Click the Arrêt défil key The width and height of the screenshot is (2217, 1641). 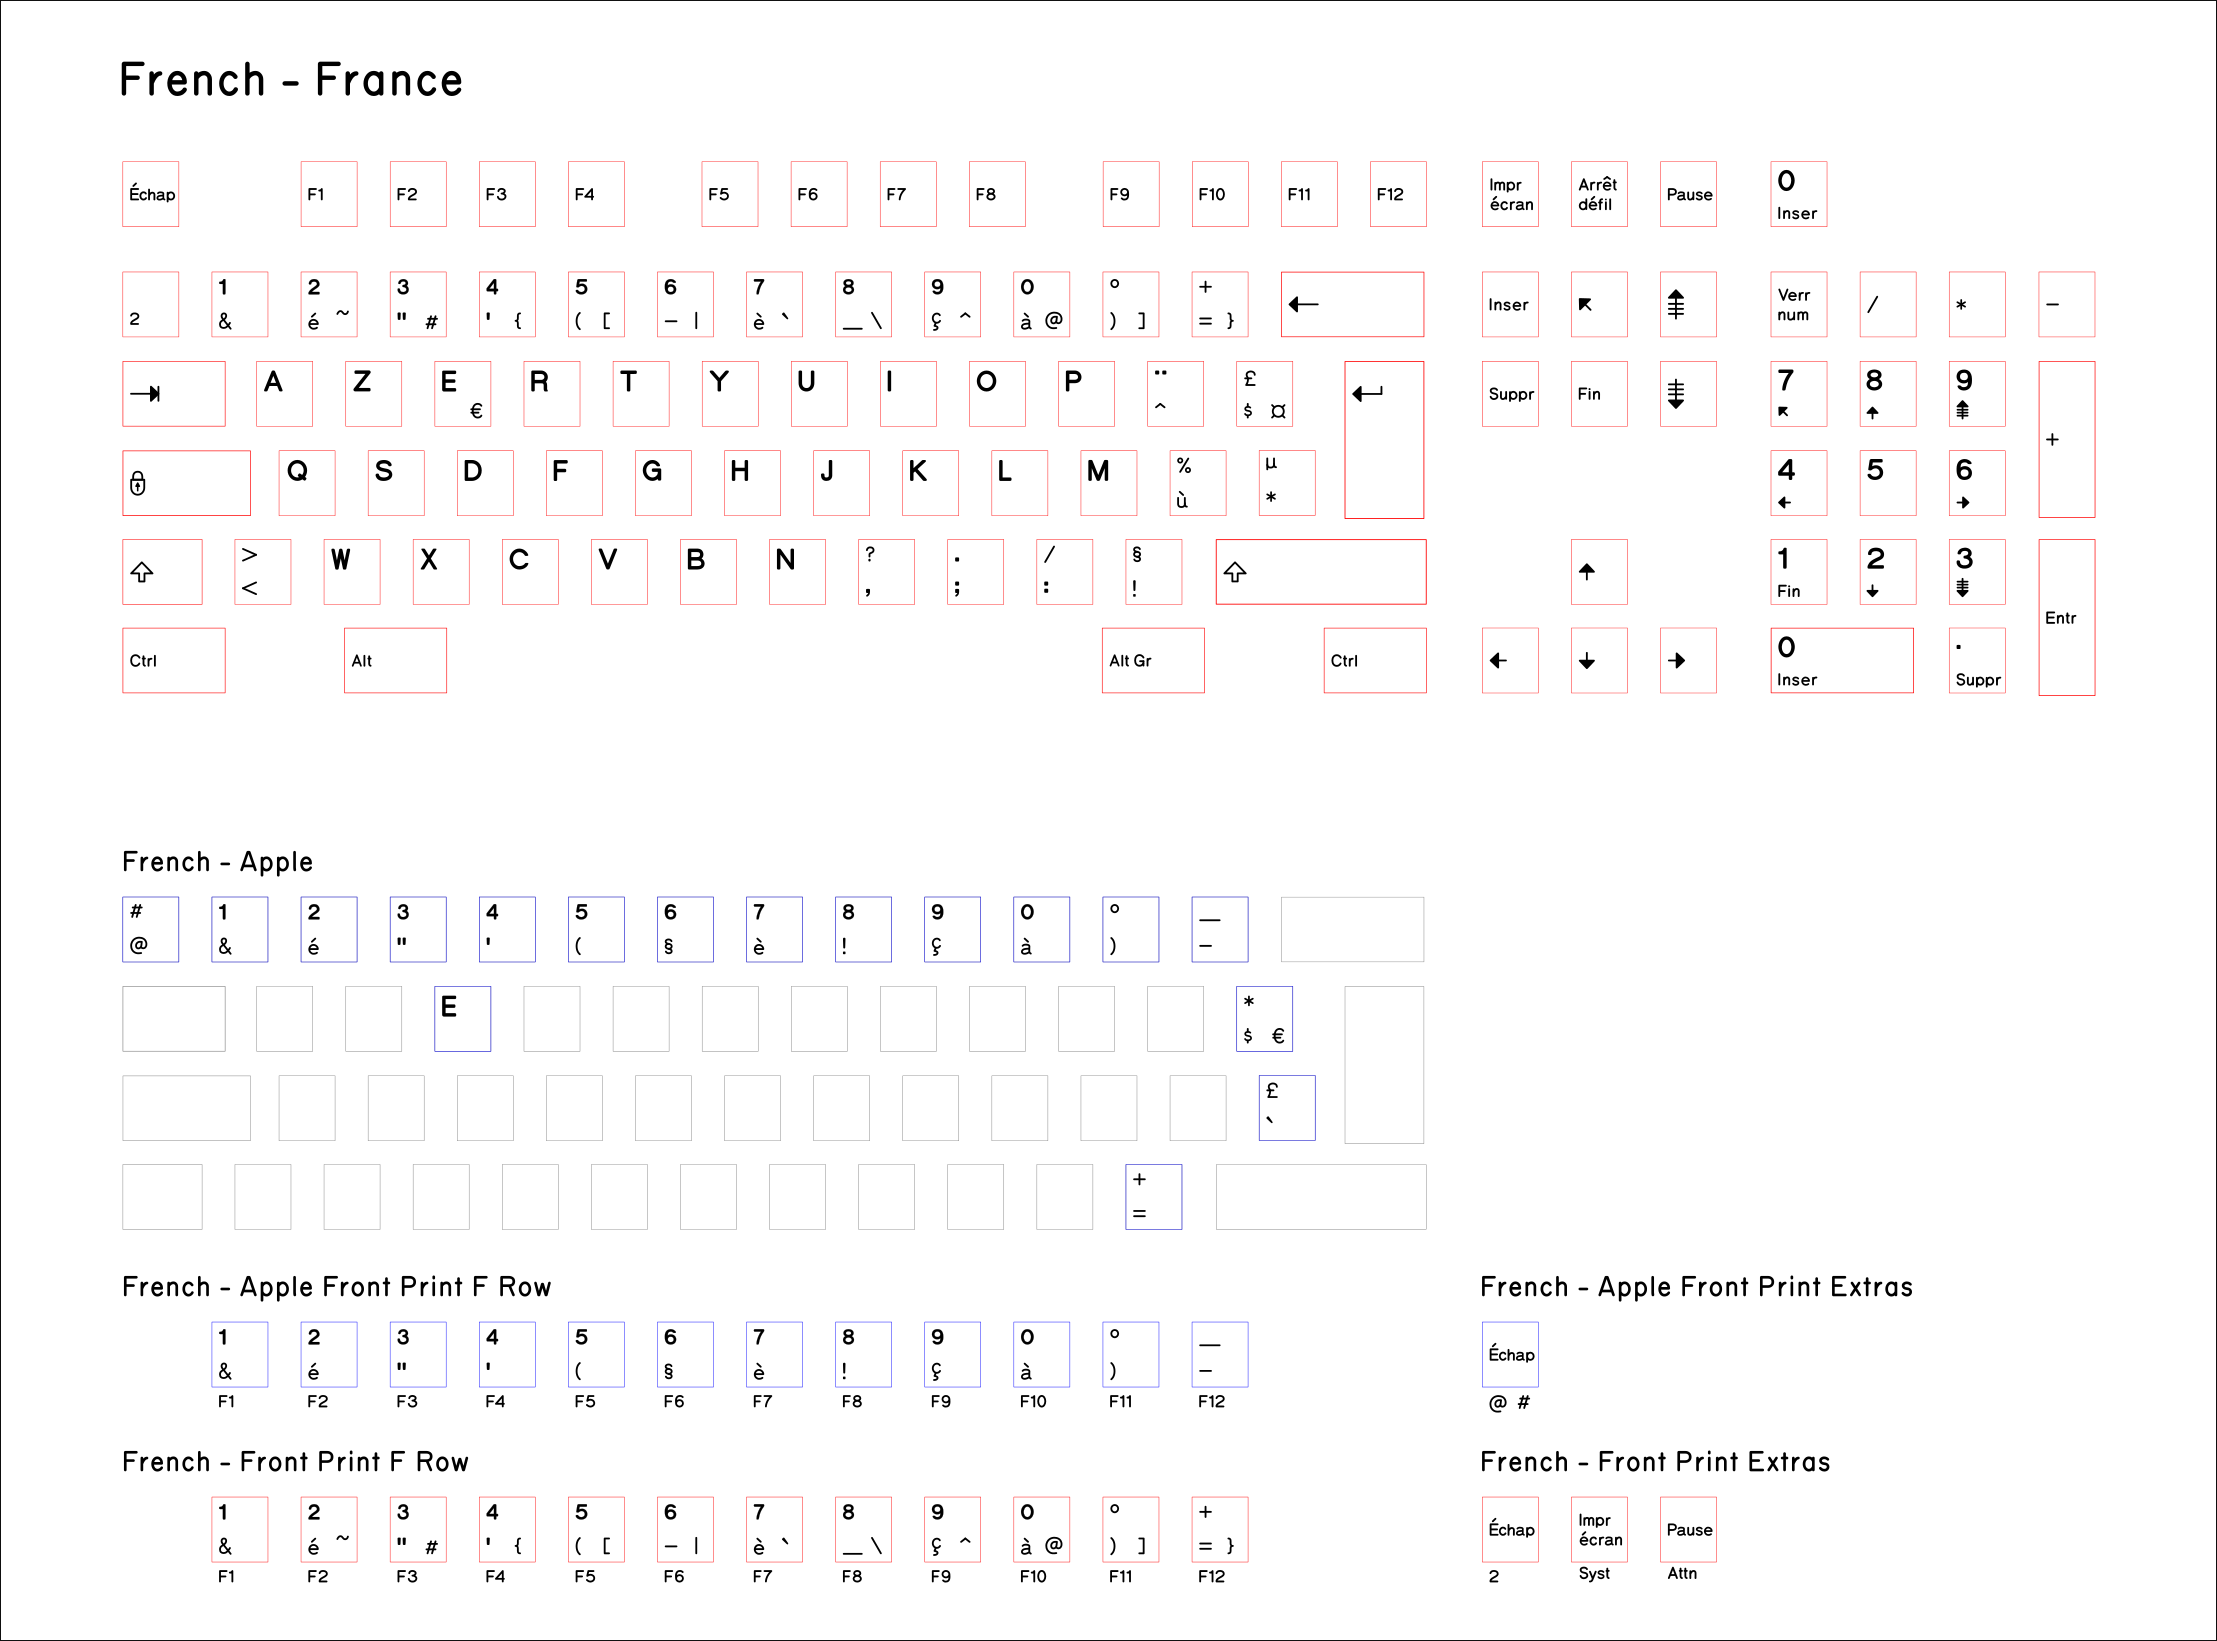tap(1599, 194)
